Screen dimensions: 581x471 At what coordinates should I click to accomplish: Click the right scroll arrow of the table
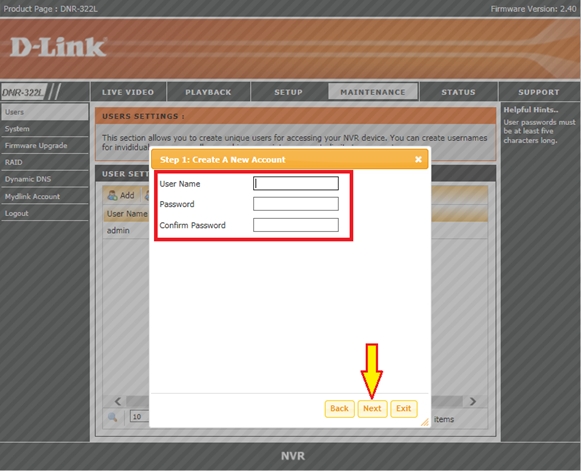(473, 401)
